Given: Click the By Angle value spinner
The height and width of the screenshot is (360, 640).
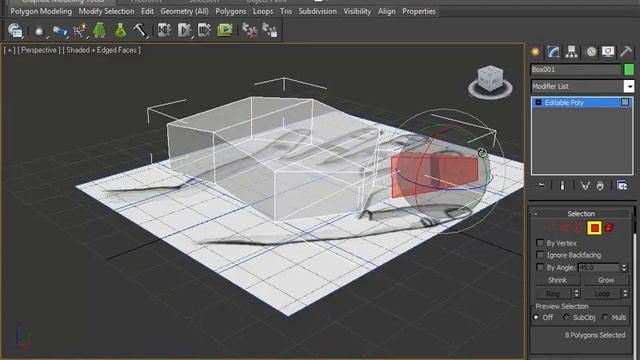Looking at the screenshot, I should 624,268.
